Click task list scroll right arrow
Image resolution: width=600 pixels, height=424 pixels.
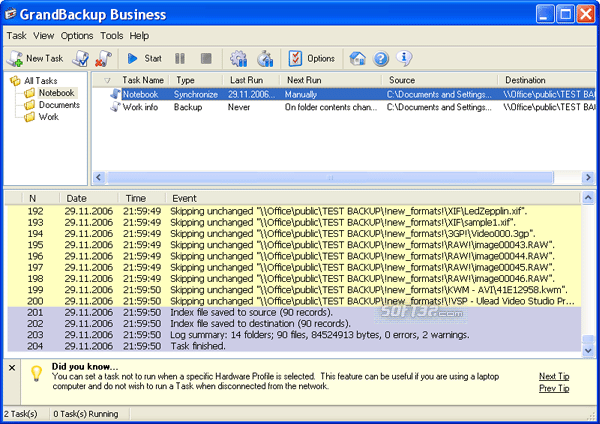tap(588, 178)
